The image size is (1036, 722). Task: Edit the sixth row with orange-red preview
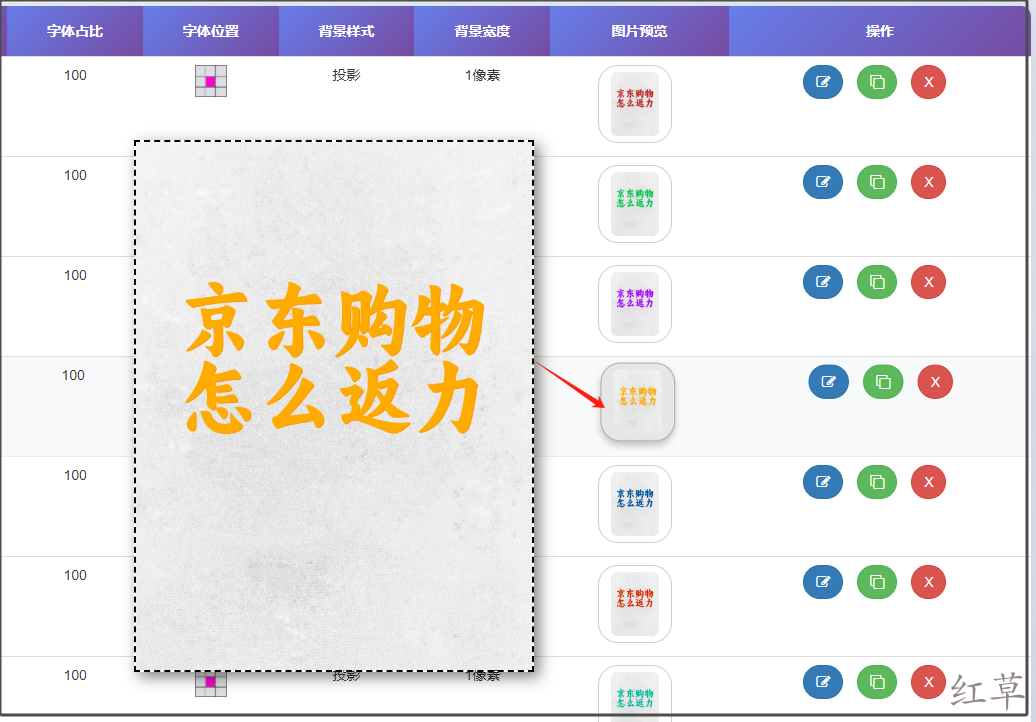tap(823, 582)
